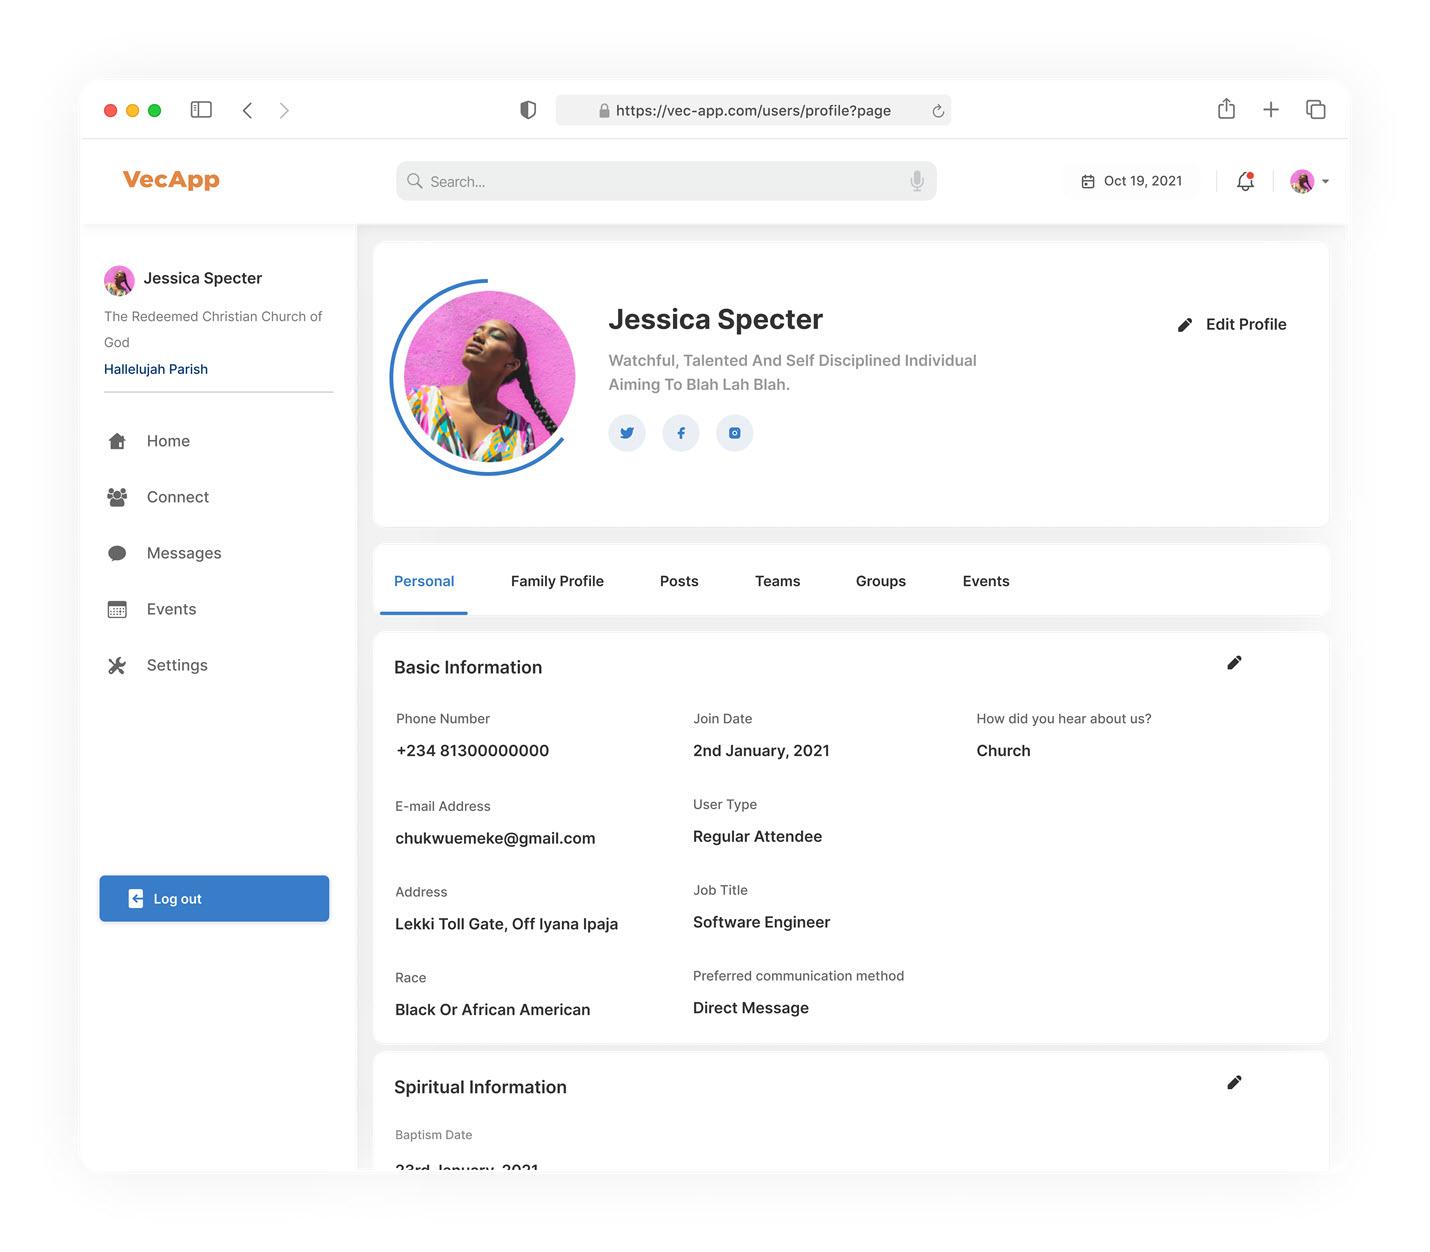The image size is (1430, 1252).
Task: Switch to the Groups tab
Action: point(880,581)
